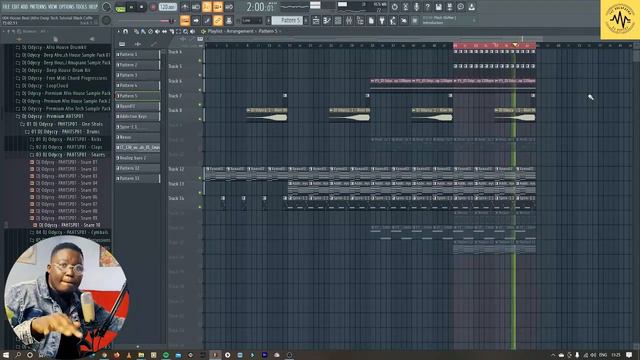Click the playlist playhead position marker
This screenshot has width=640, height=360.
pyautogui.click(x=516, y=45)
